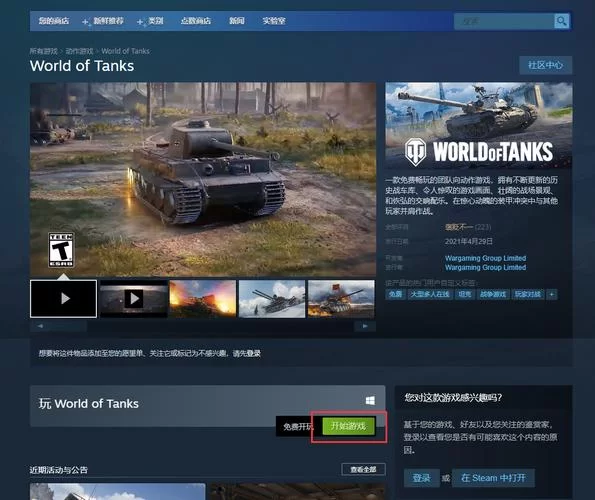595x500 pixels.
Task: Go to the 点数商店 tab
Action: [196, 21]
